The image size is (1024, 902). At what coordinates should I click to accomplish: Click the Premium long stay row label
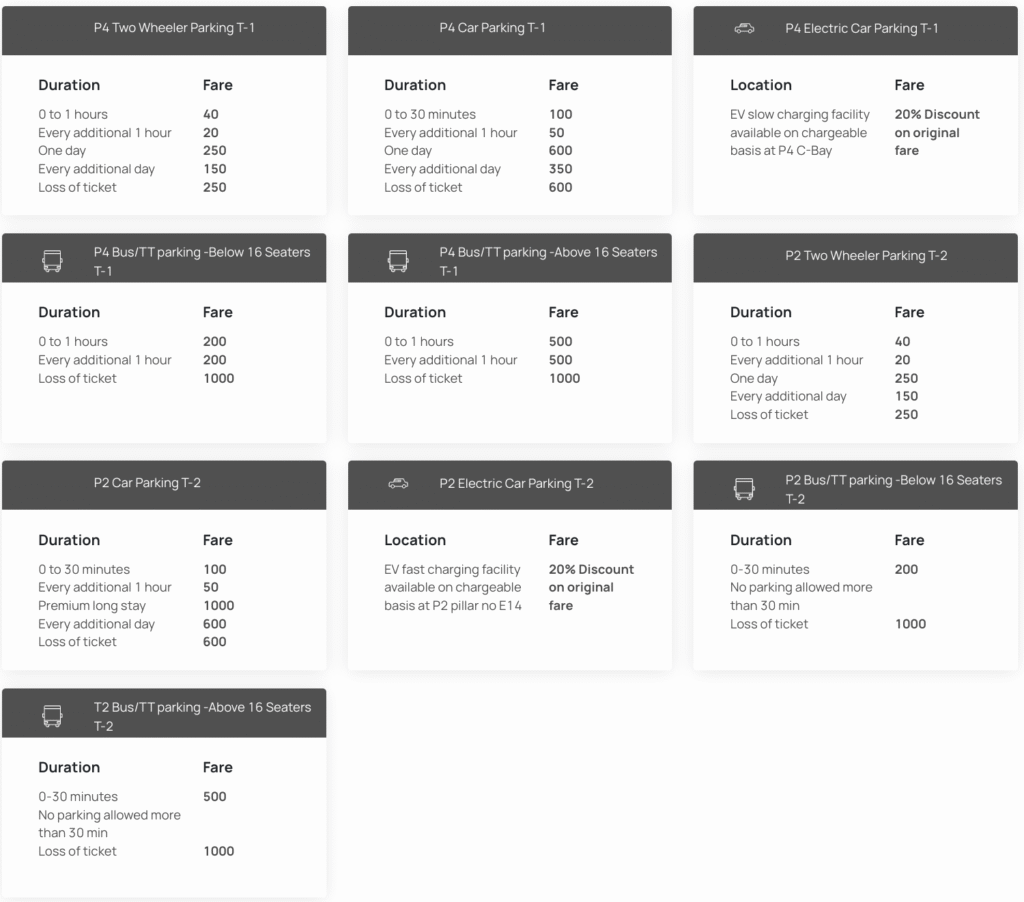tap(92, 605)
